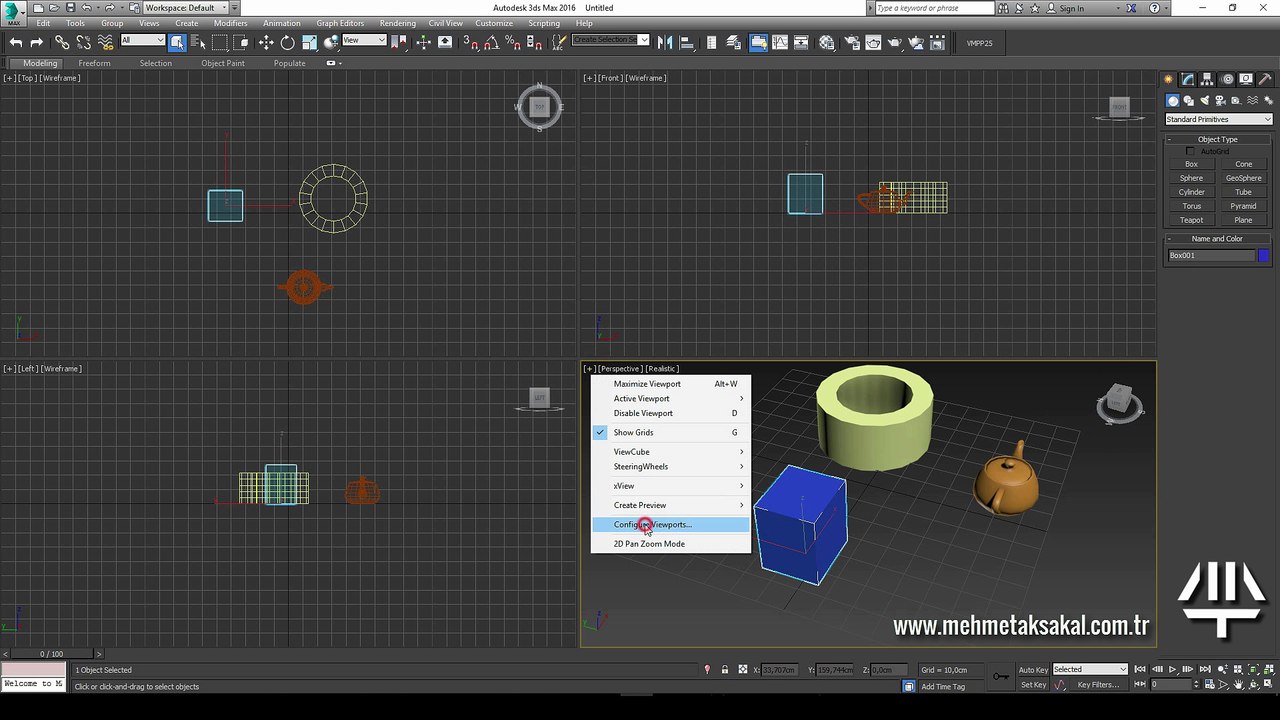Screen dimensions: 1280x720
Task: Open the Motion panel tab icon
Action: click(1229, 79)
